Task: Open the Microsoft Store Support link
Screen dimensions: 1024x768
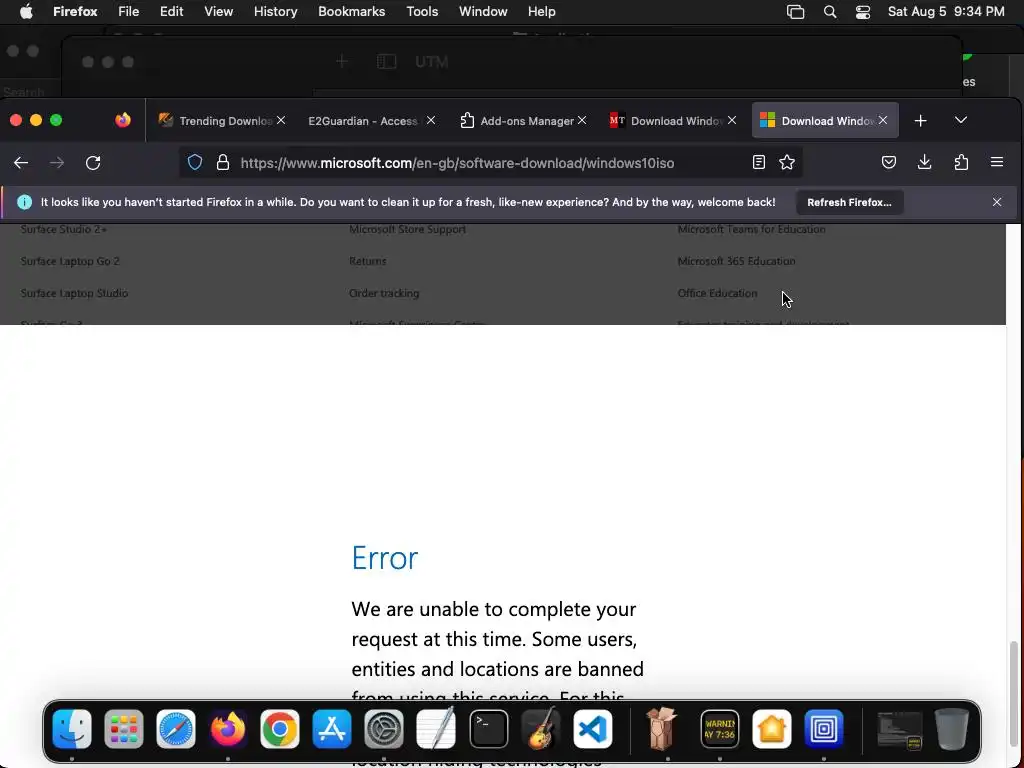Action: tap(408, 229)
